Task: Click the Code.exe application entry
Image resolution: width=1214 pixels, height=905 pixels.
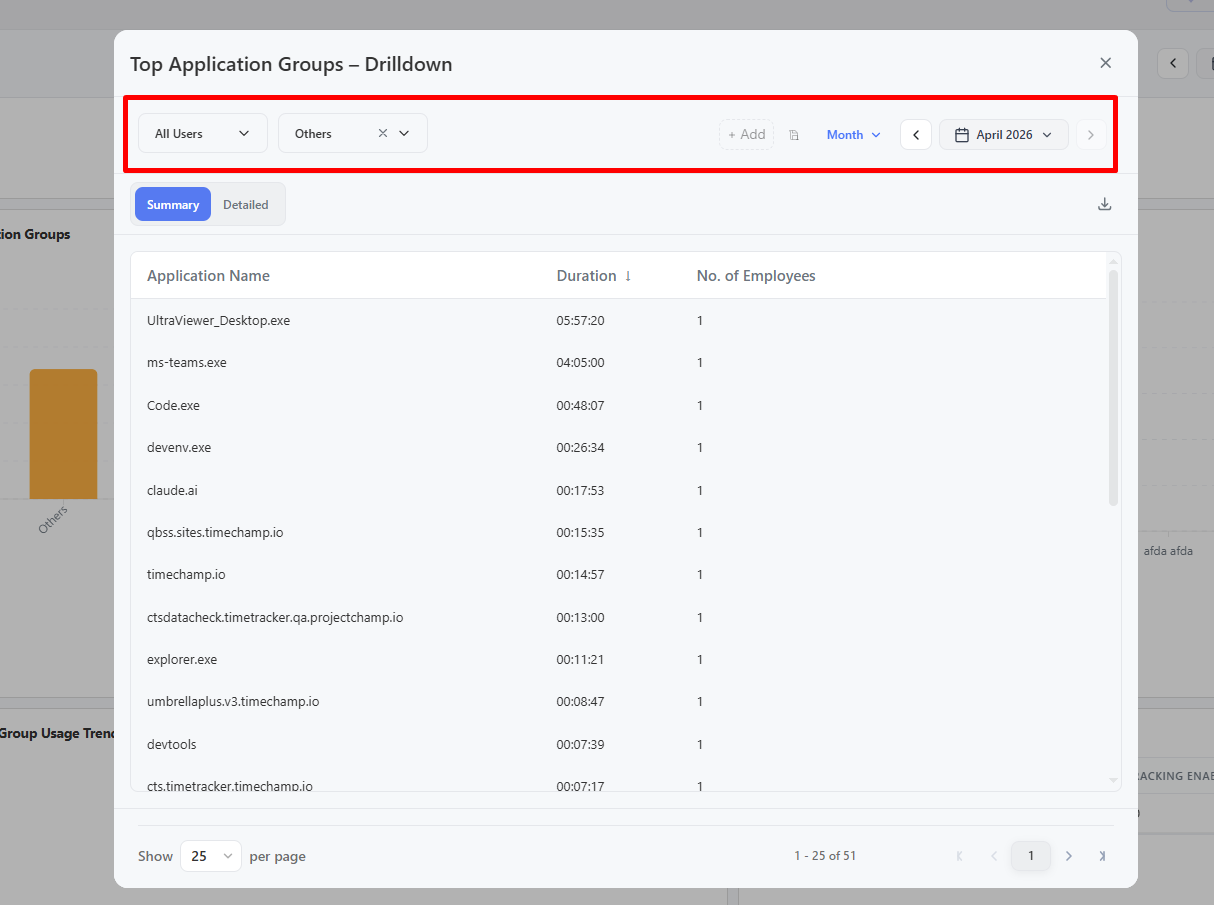Action: [x=173, y=406]
